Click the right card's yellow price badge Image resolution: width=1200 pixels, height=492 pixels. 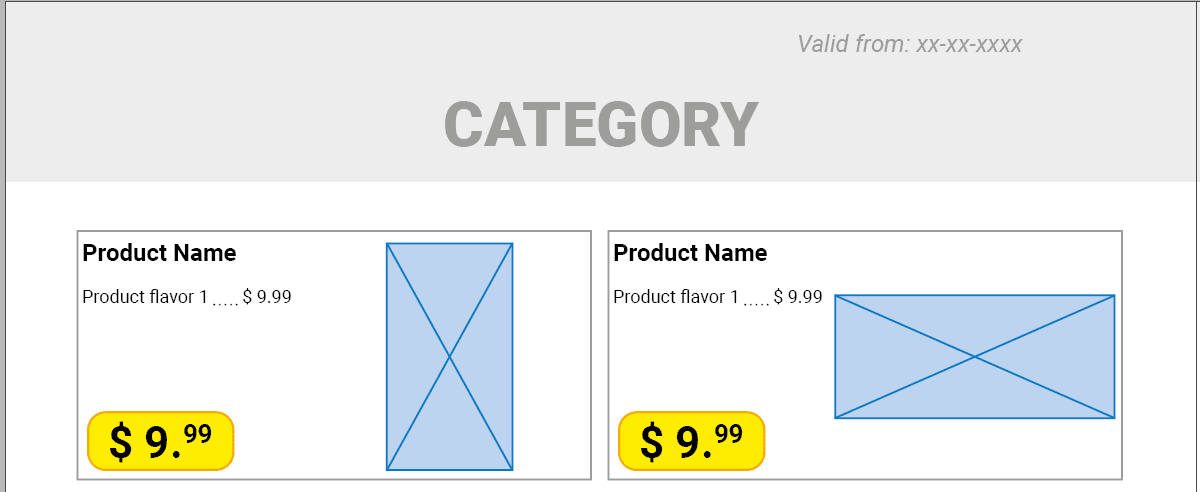pyautogui.click(x=691, y=441)
